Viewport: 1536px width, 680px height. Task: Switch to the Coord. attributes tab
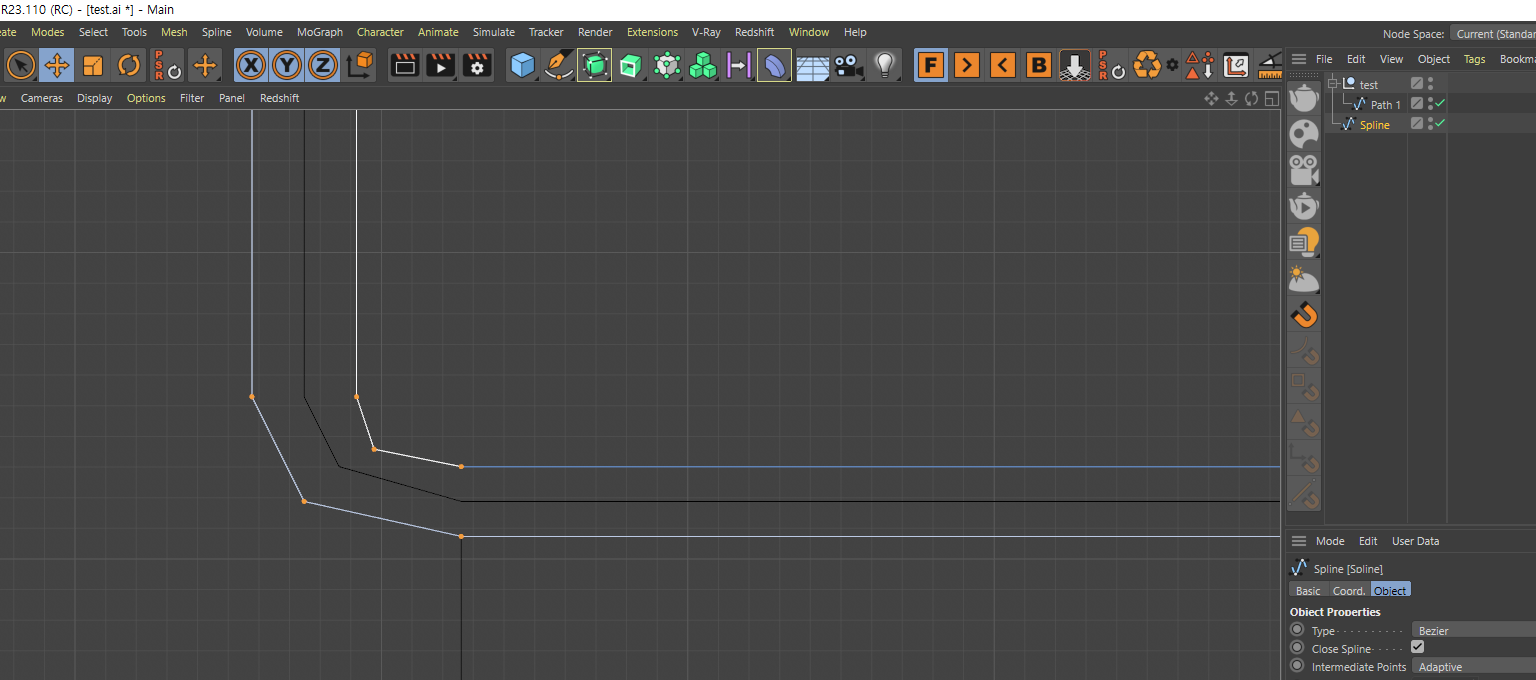(1349, 590)
